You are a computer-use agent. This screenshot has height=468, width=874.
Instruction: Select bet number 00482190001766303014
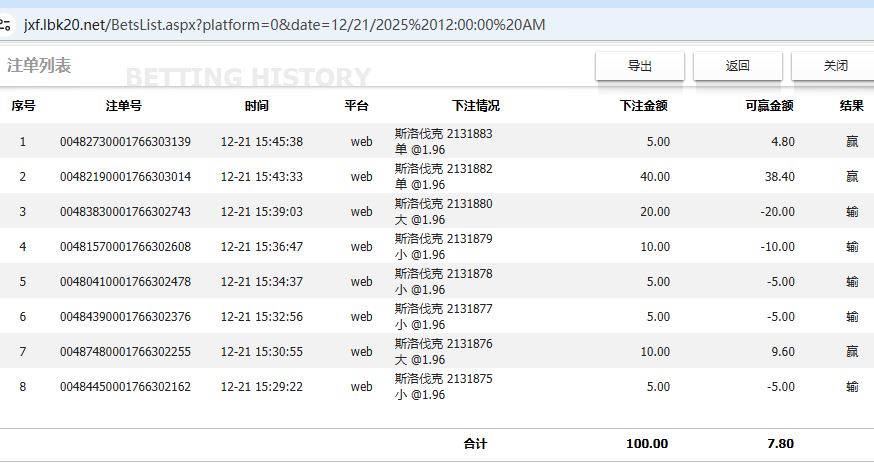pos(125,177)
